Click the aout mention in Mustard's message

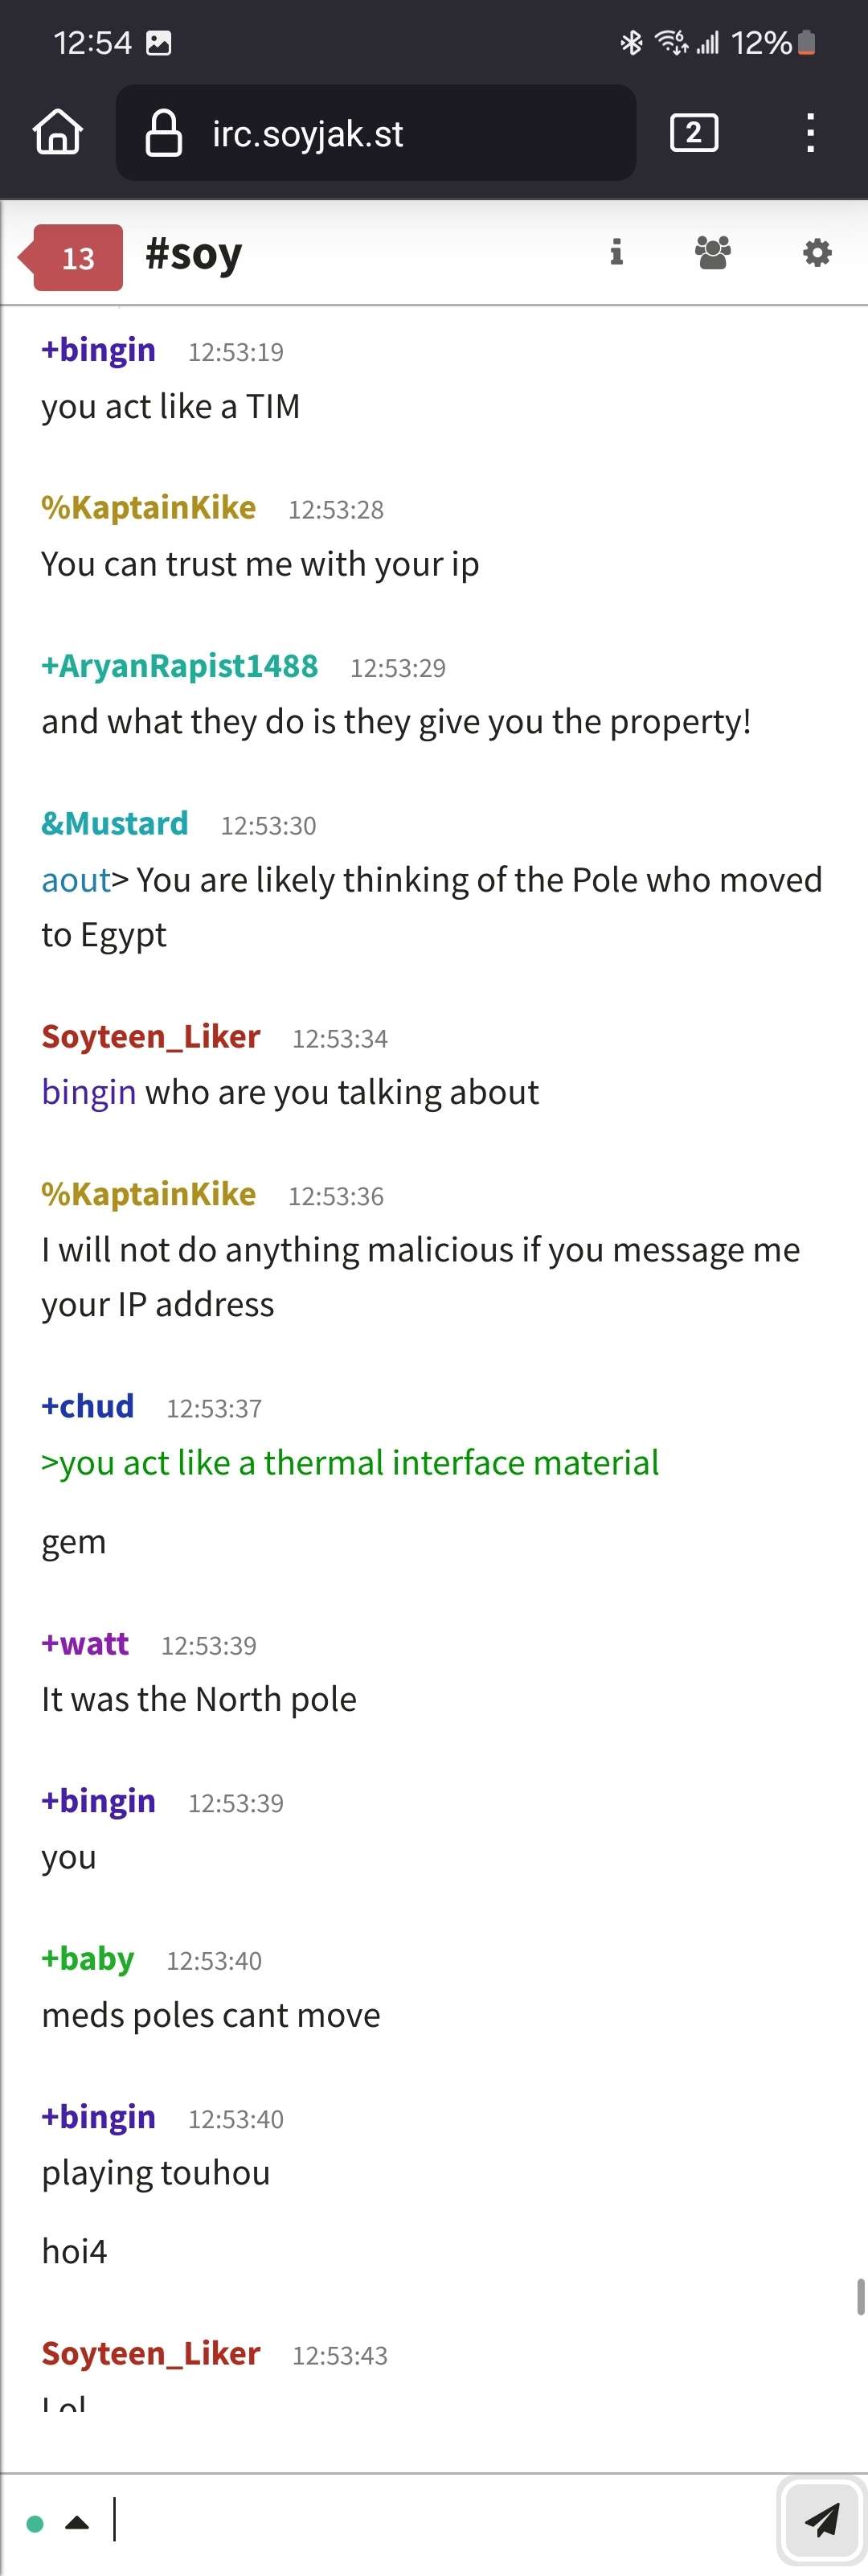pyautogui.click(x=76, y=880)
